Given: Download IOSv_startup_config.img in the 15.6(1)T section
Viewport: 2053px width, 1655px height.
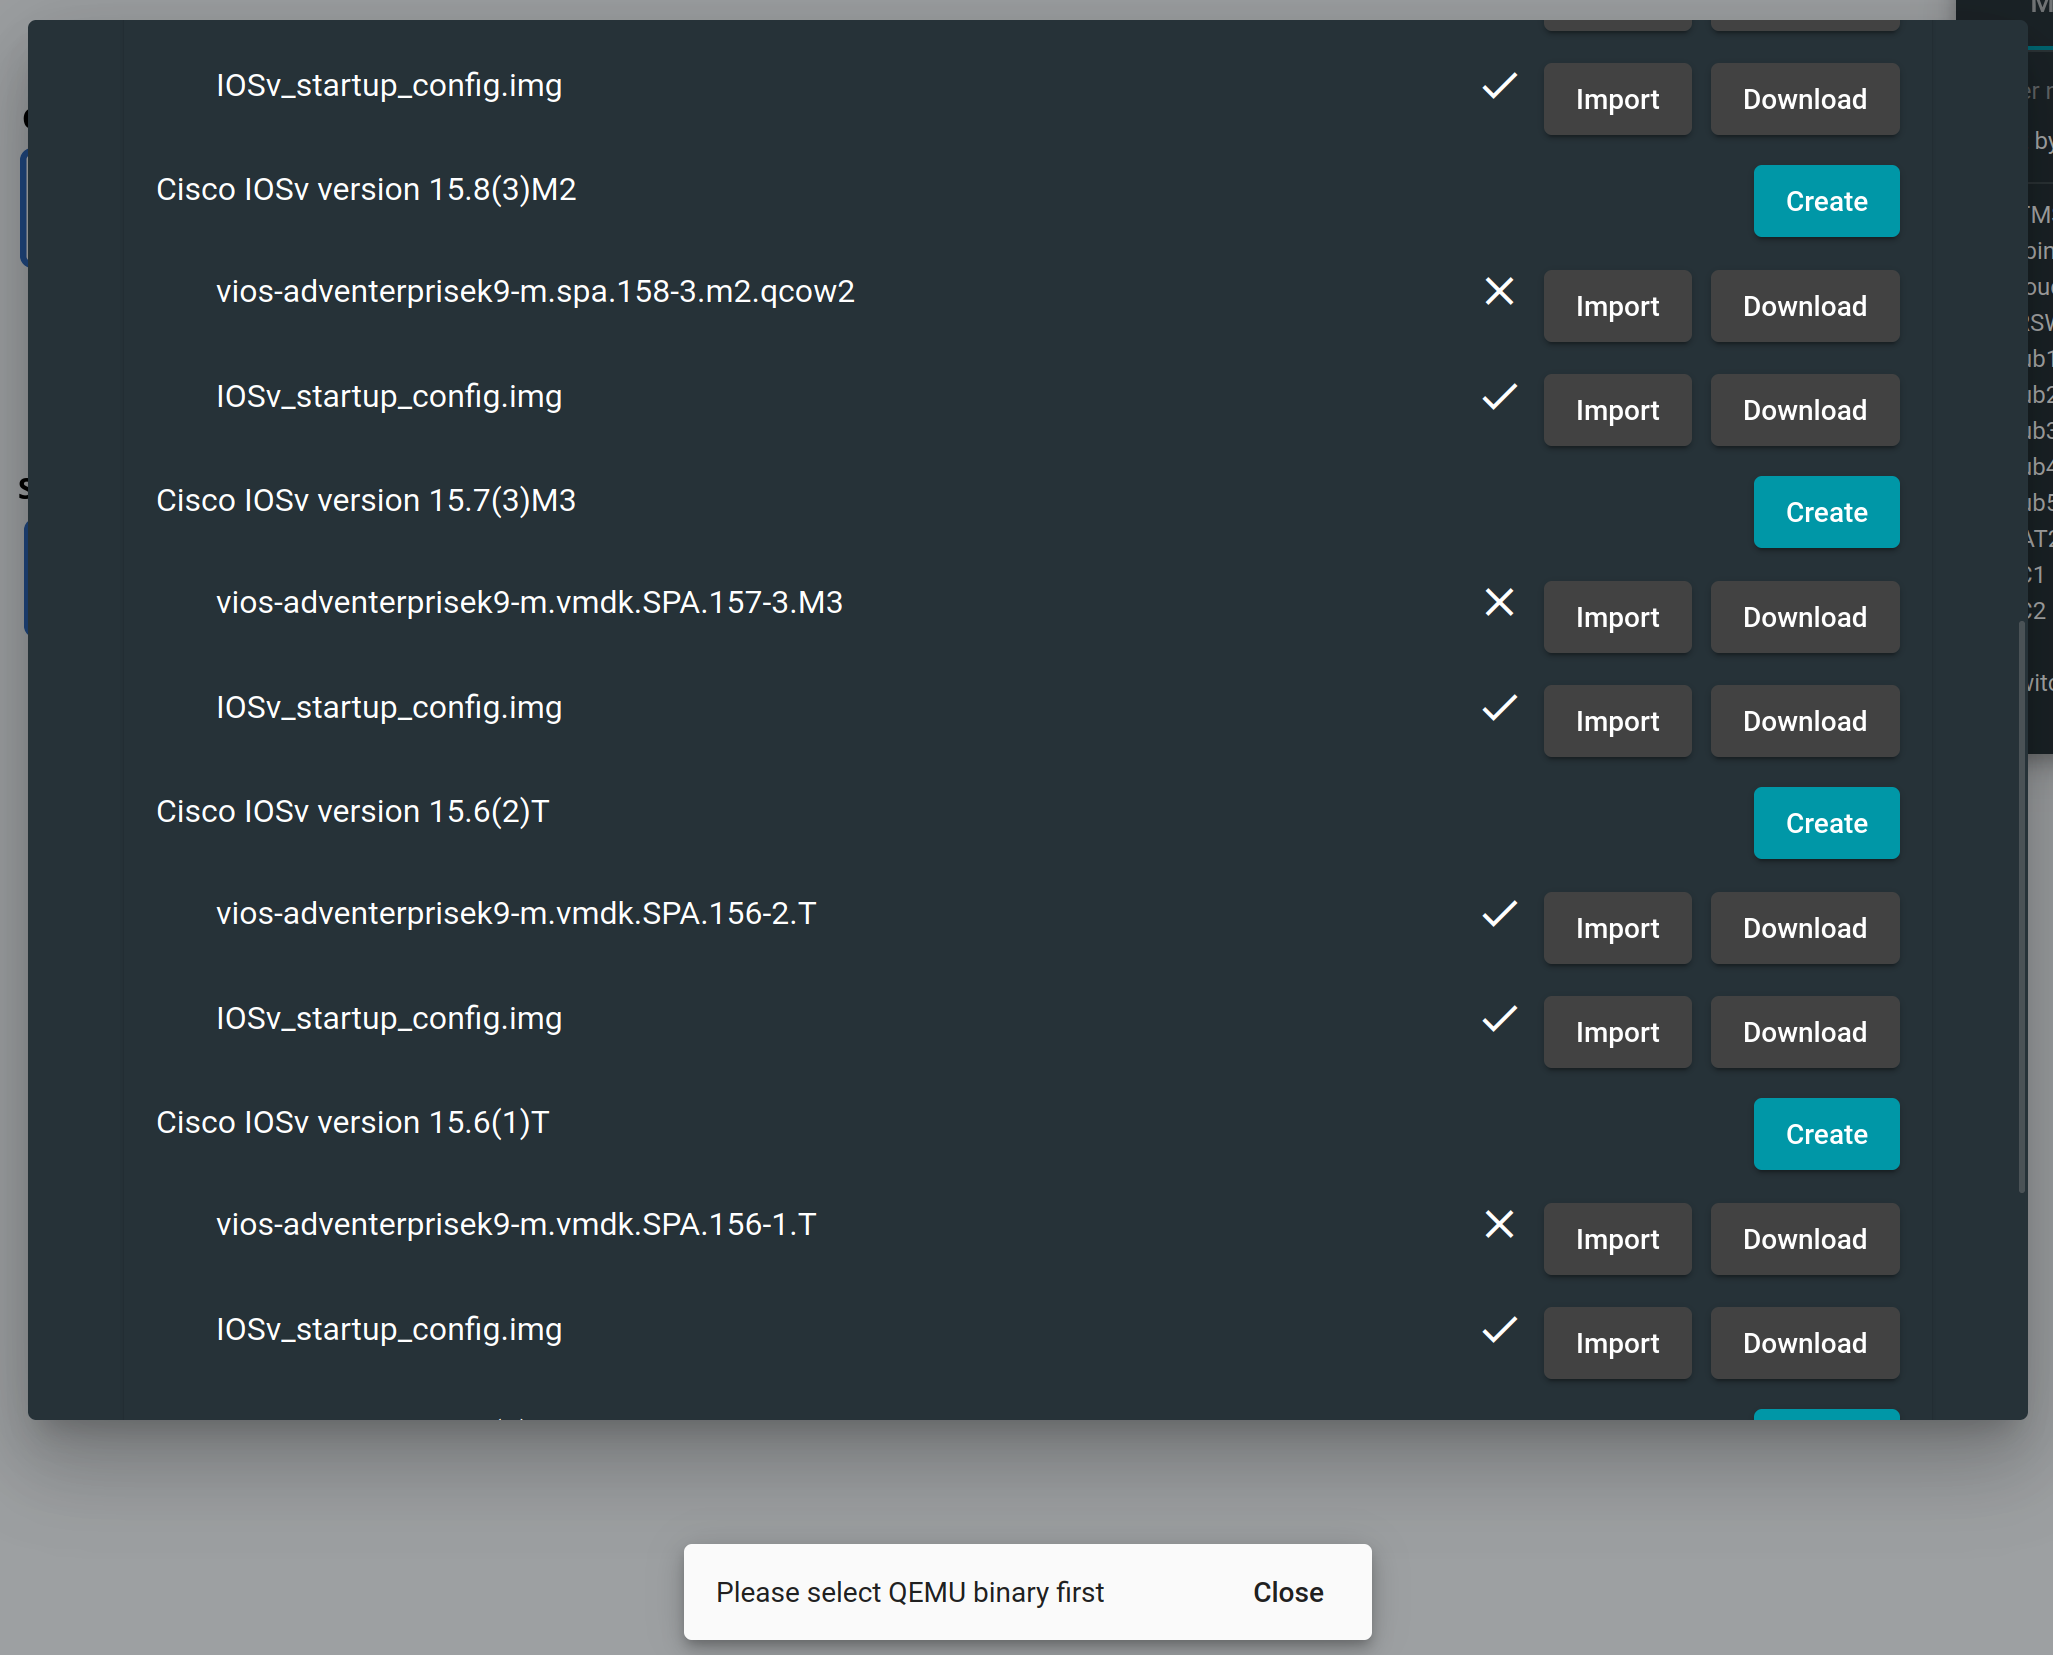Looking at the screenshot, I should click(1804, 1343).
